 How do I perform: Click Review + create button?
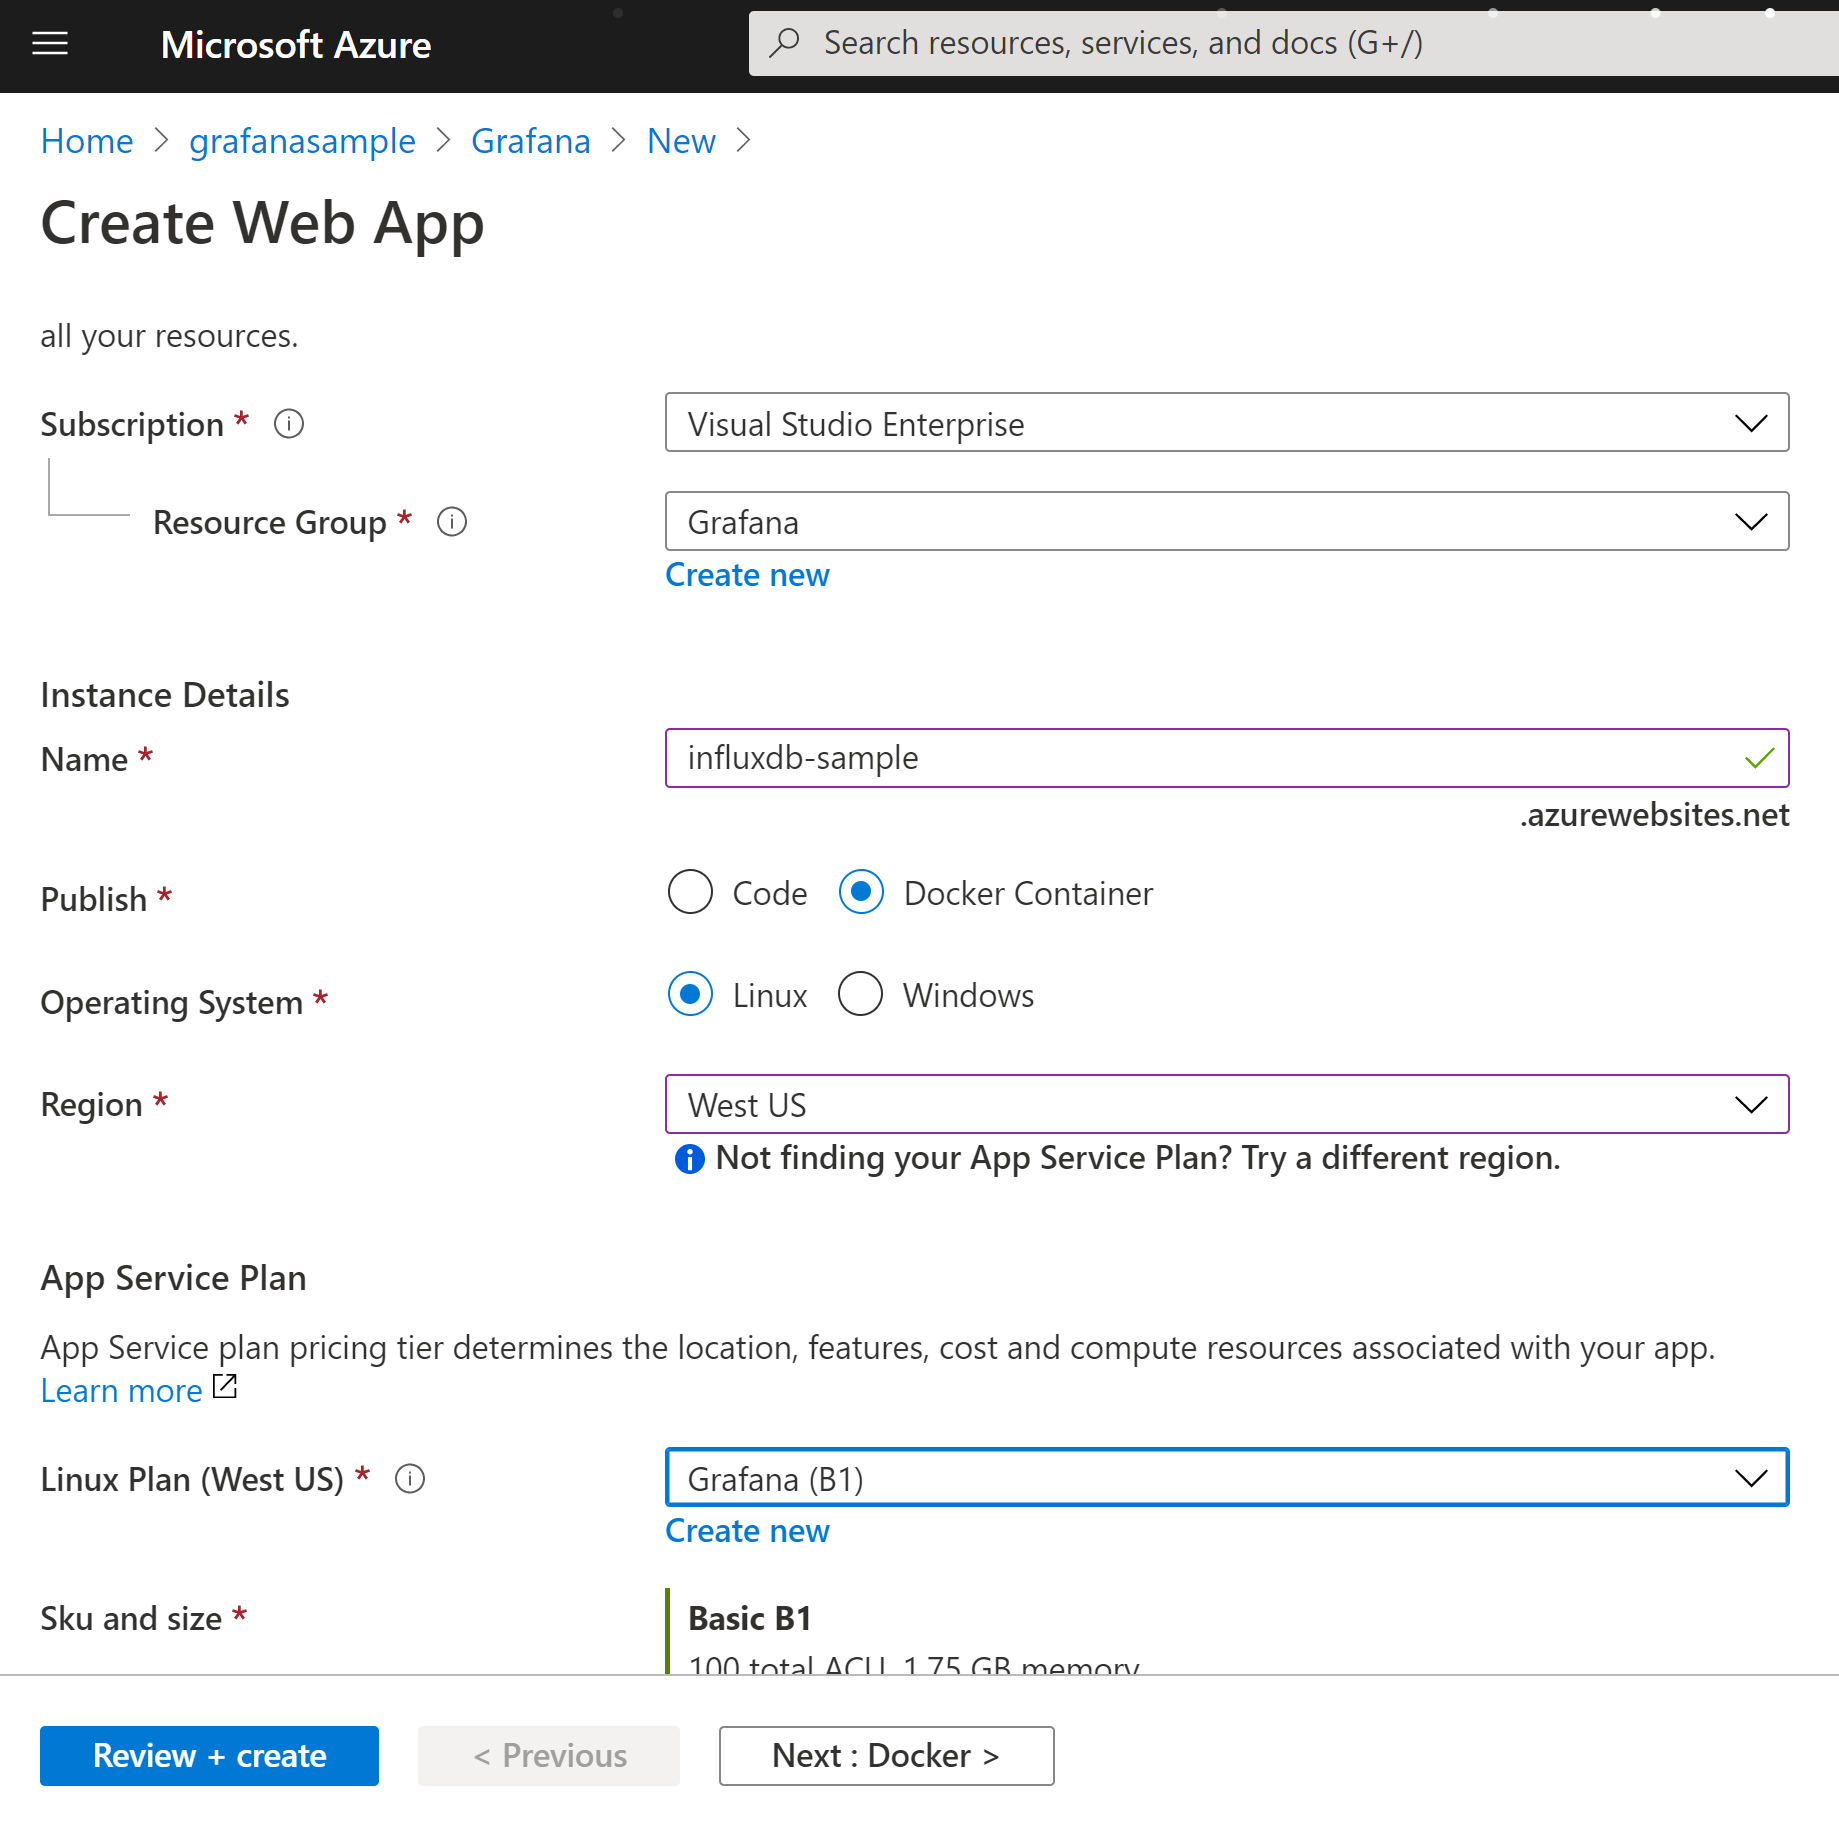209,1756
